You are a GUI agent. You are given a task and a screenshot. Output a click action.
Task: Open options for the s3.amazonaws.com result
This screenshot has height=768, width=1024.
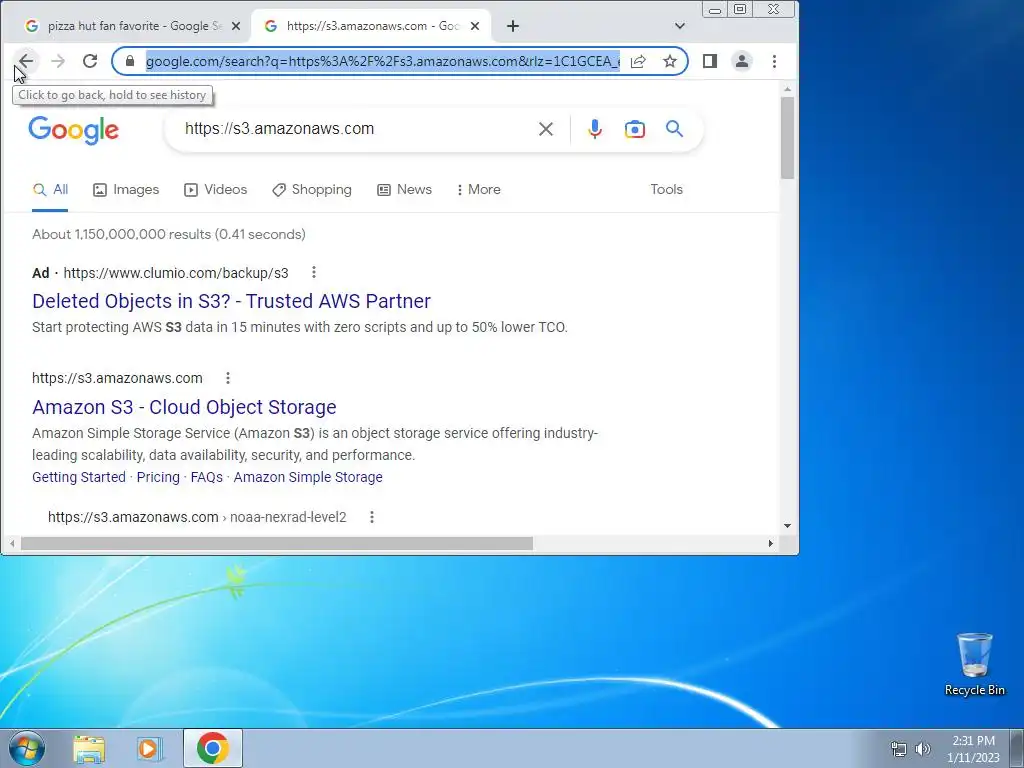[x=228, y=378]
